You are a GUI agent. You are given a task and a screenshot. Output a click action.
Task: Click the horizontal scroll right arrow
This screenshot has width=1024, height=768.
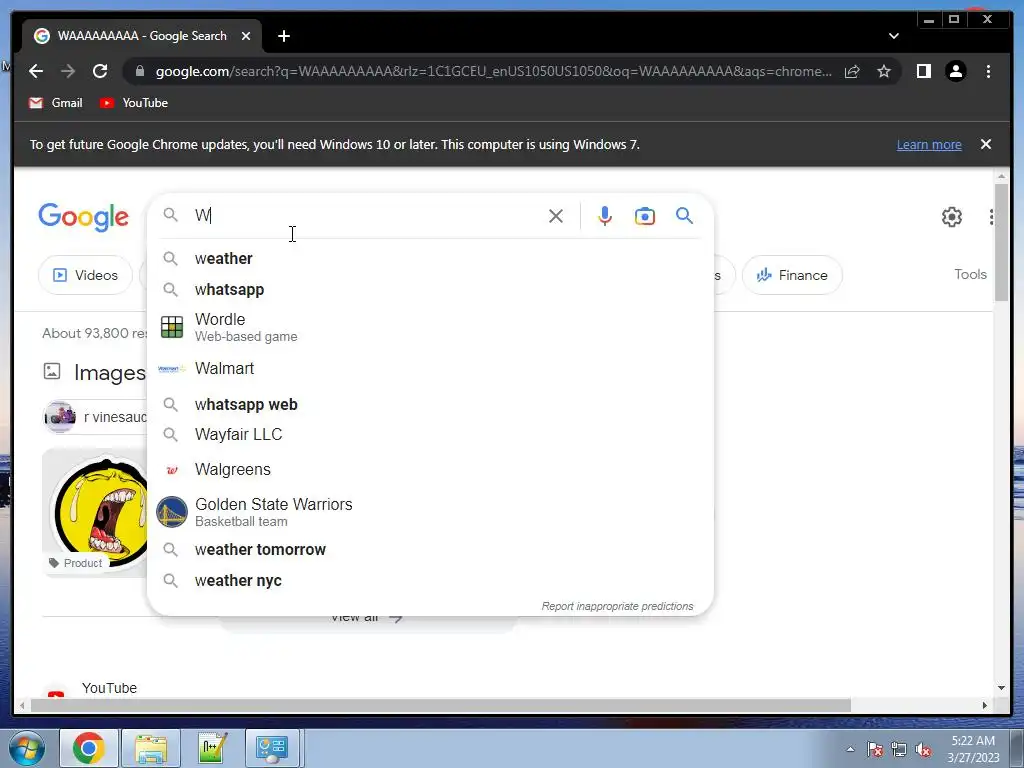985,705
